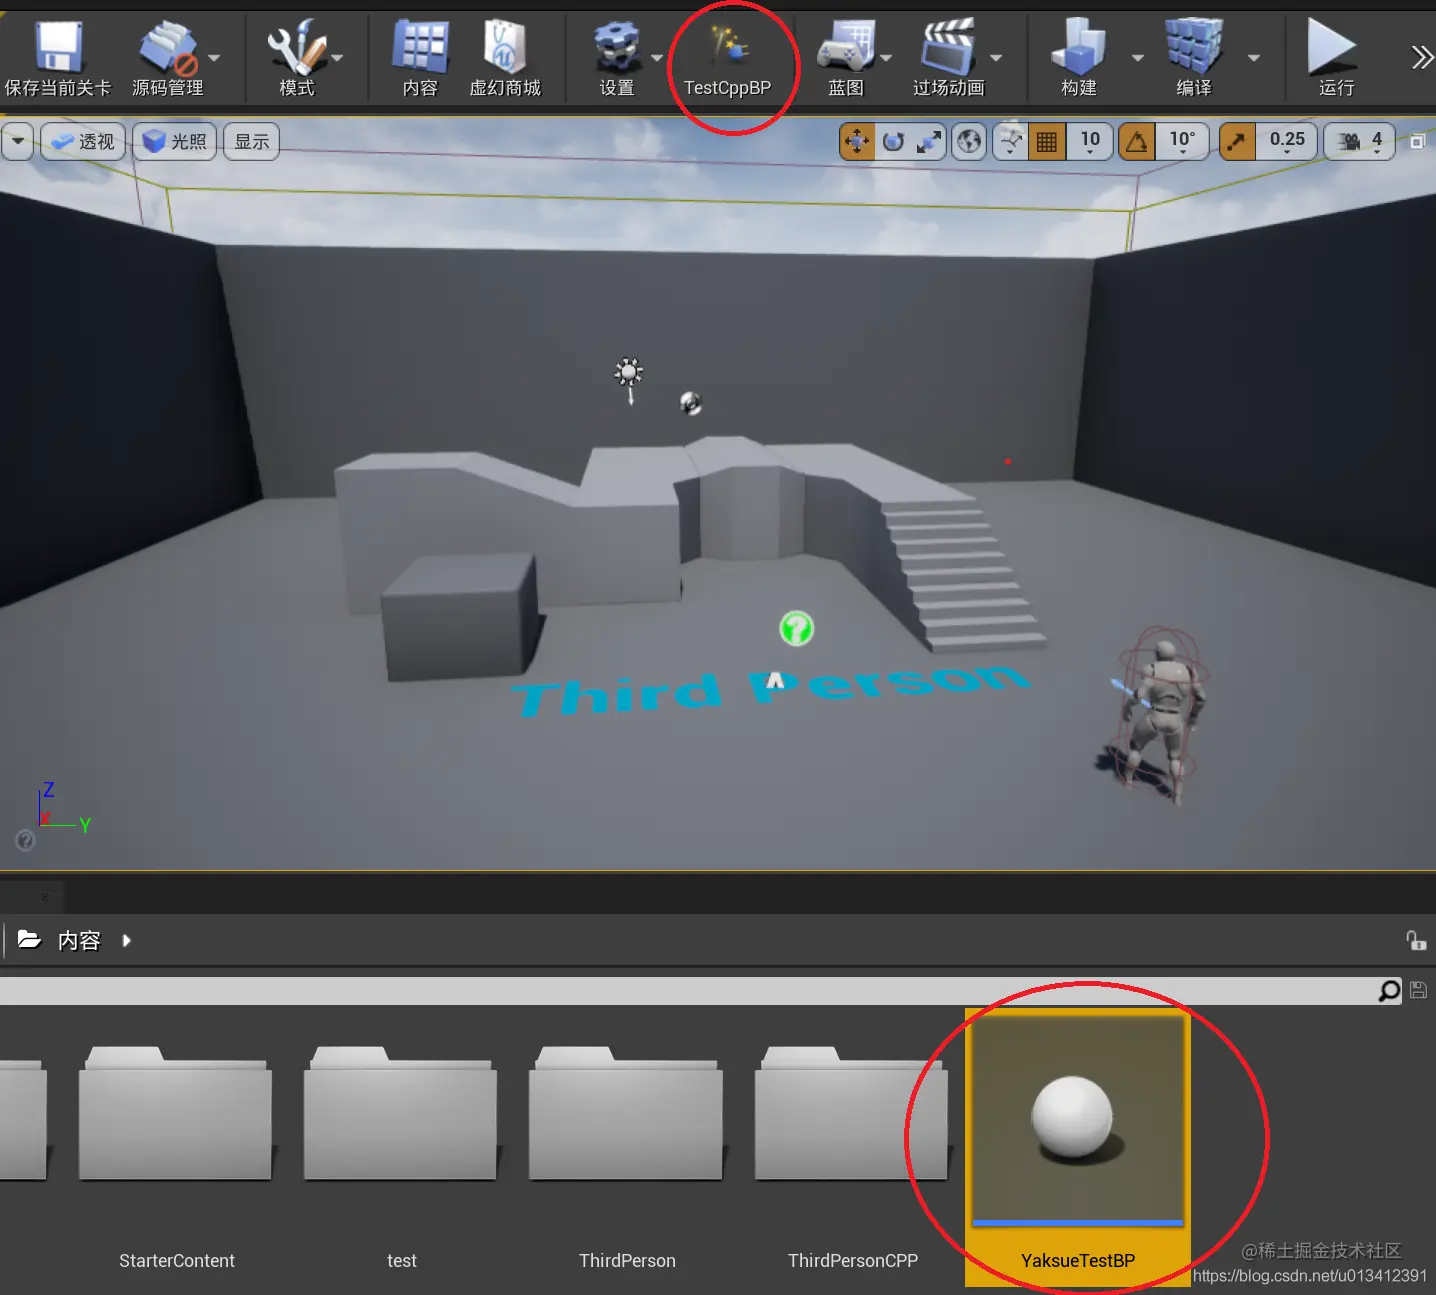The height and width of the screenshot is (1295, 1436).
Task: Expand the 模式 dropdown arrow
Action: tap(337, 58)
